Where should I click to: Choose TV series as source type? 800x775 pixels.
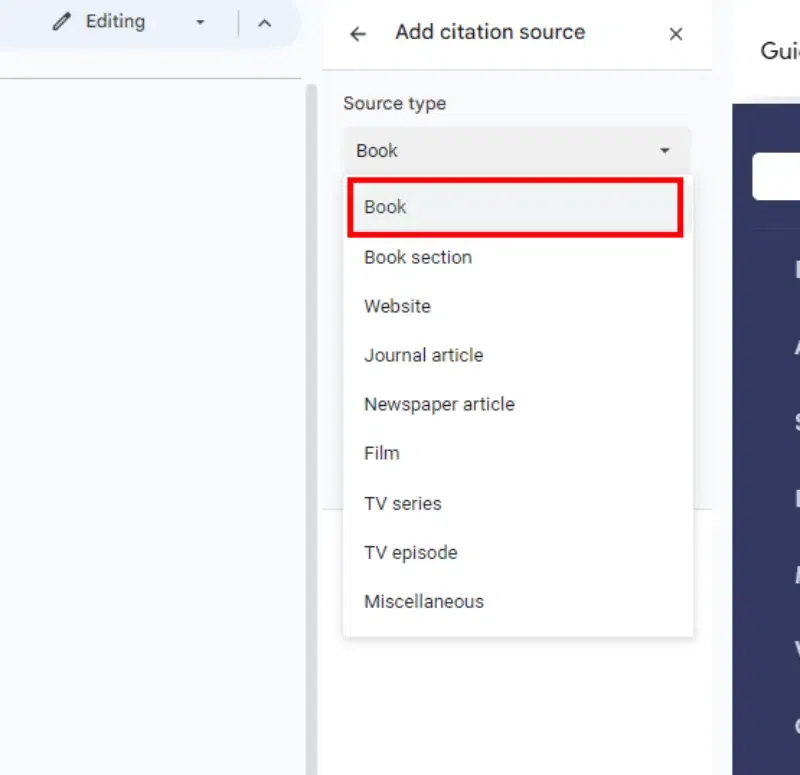point(518,504)
